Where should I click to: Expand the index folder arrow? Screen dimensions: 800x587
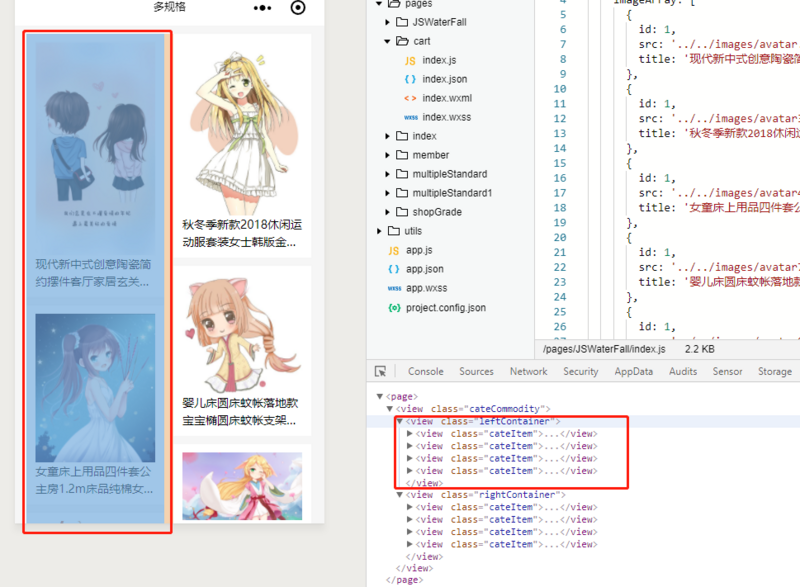[x=387, y=136]
